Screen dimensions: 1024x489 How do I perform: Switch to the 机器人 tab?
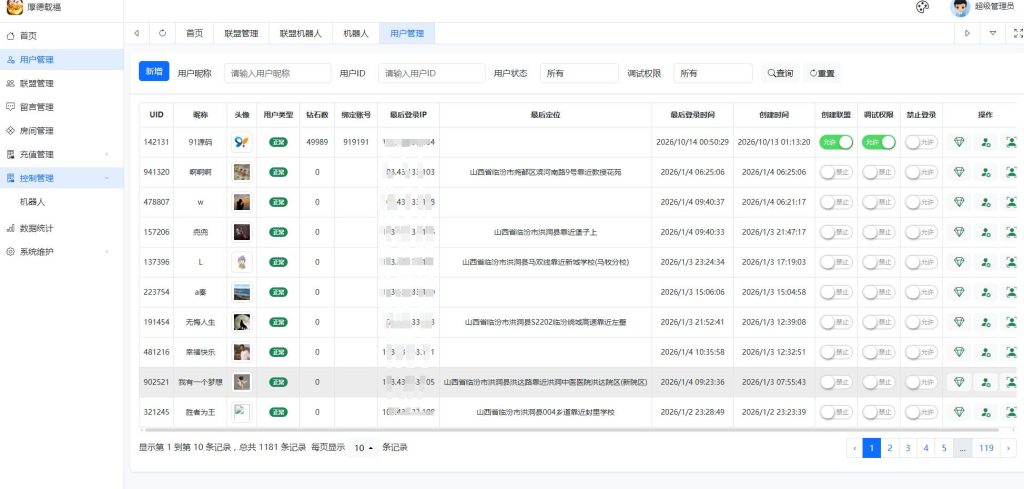pyautogui.click(x=356, y=33)
